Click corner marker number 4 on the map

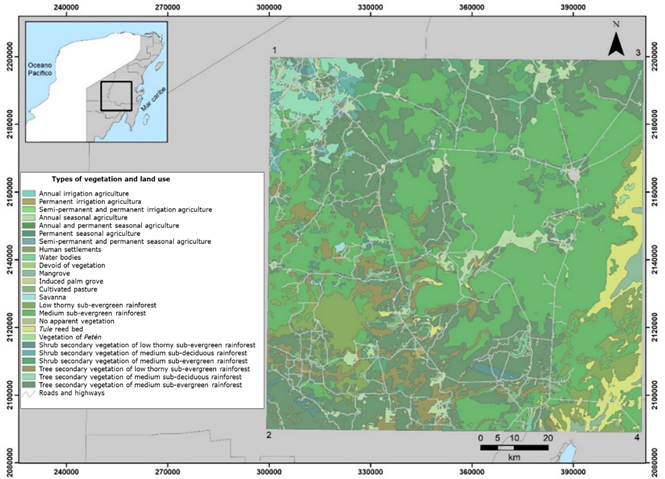[635, 437]
